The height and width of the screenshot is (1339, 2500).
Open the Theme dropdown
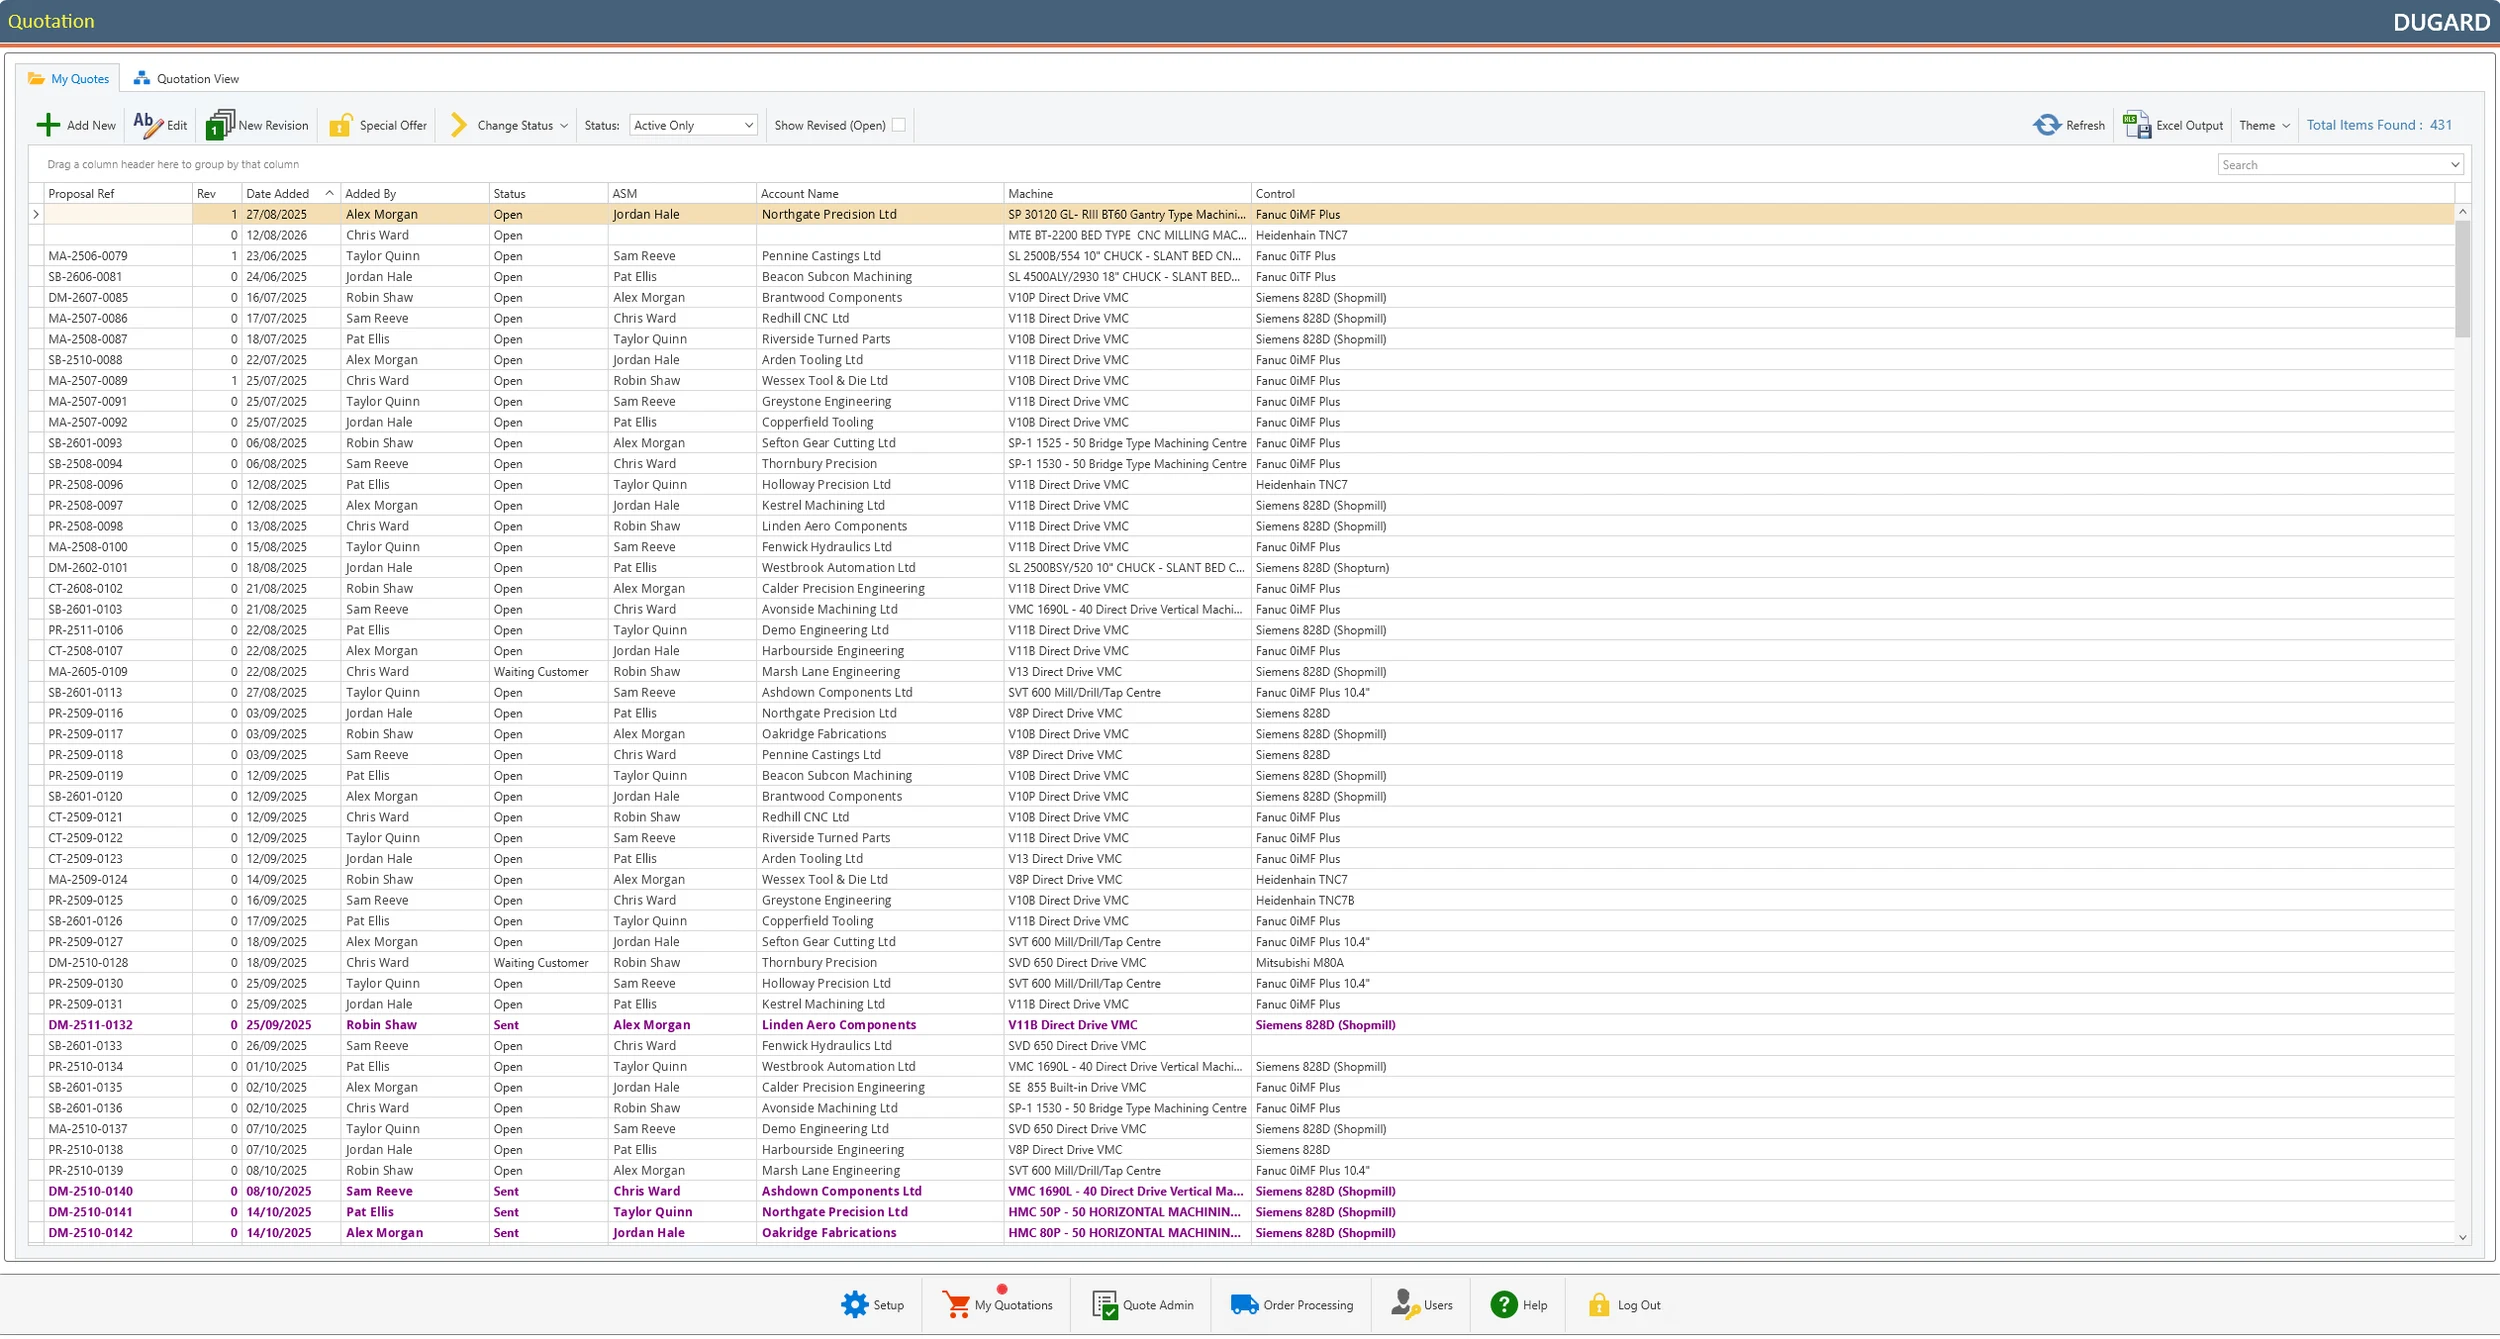click(2265, 126)
